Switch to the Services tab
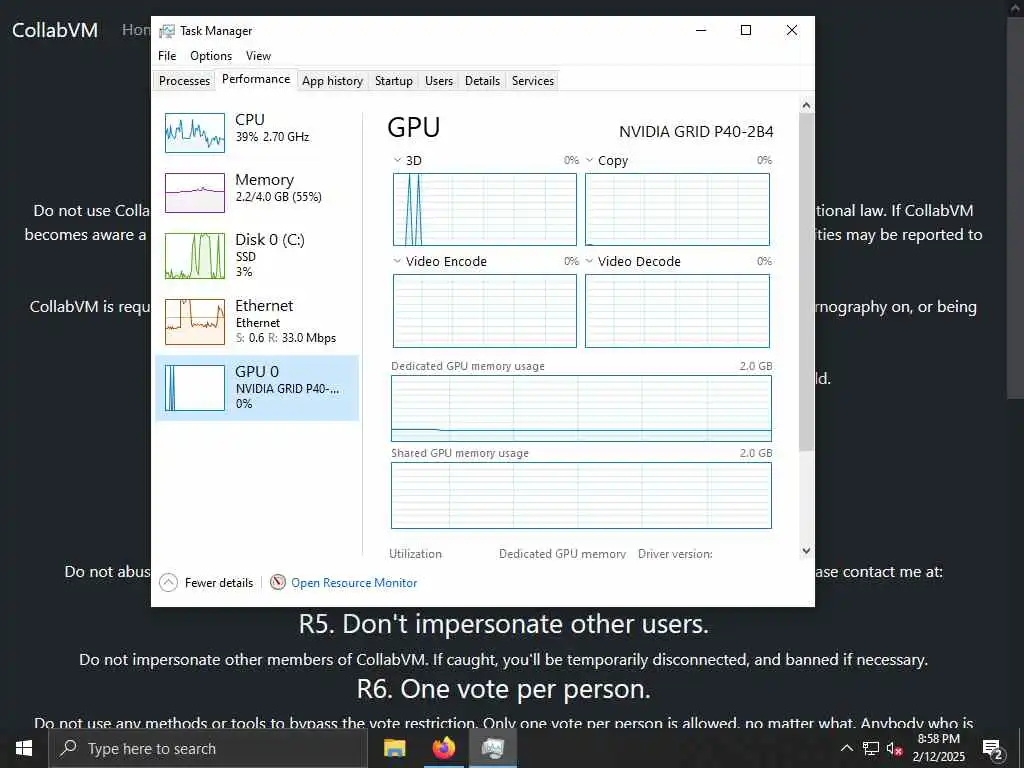Screen dimensions: 1024x768 click(533, 80)
